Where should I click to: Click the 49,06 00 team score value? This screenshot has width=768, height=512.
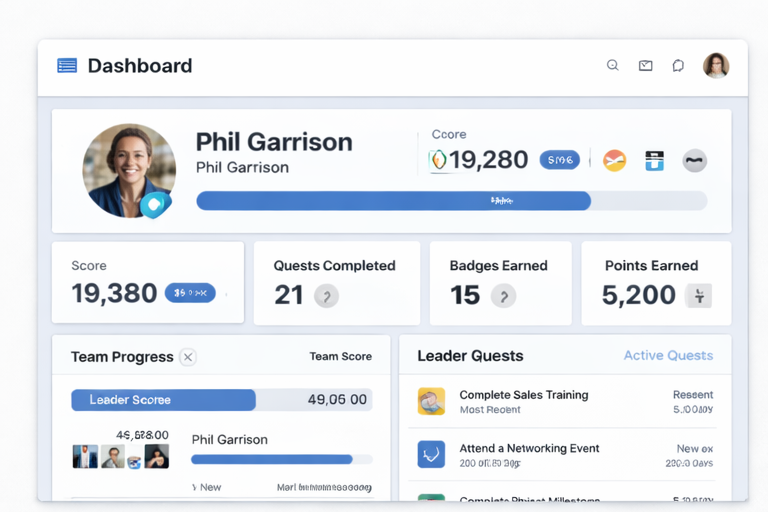tap(337, 400)
